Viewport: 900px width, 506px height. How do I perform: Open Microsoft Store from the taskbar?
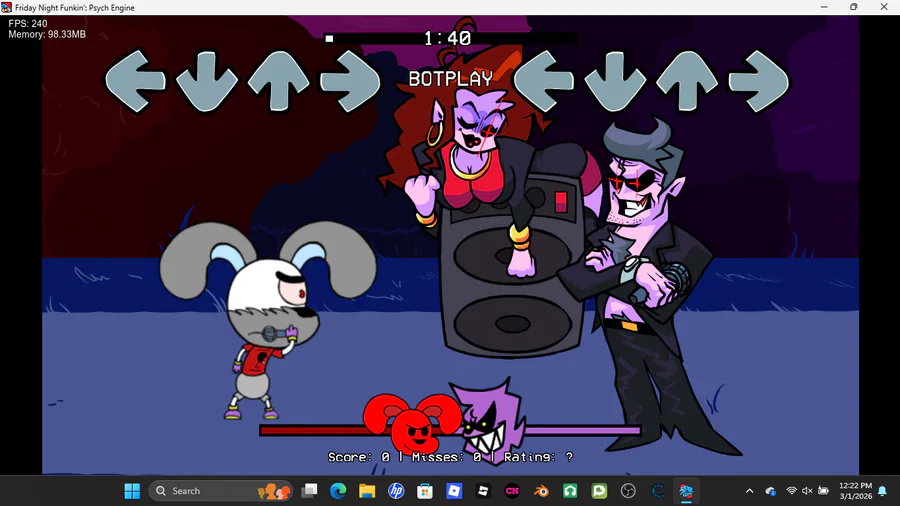tap(425, 491)
